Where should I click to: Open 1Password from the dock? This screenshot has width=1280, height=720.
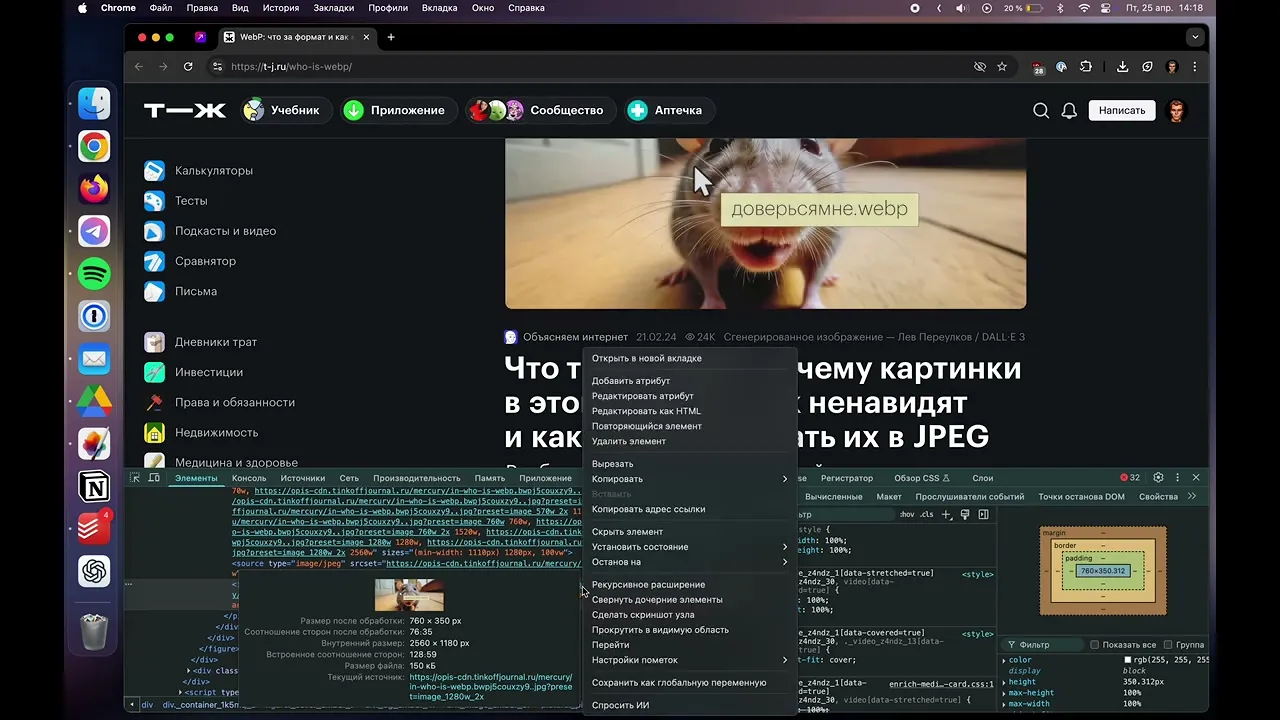point(94,316)
